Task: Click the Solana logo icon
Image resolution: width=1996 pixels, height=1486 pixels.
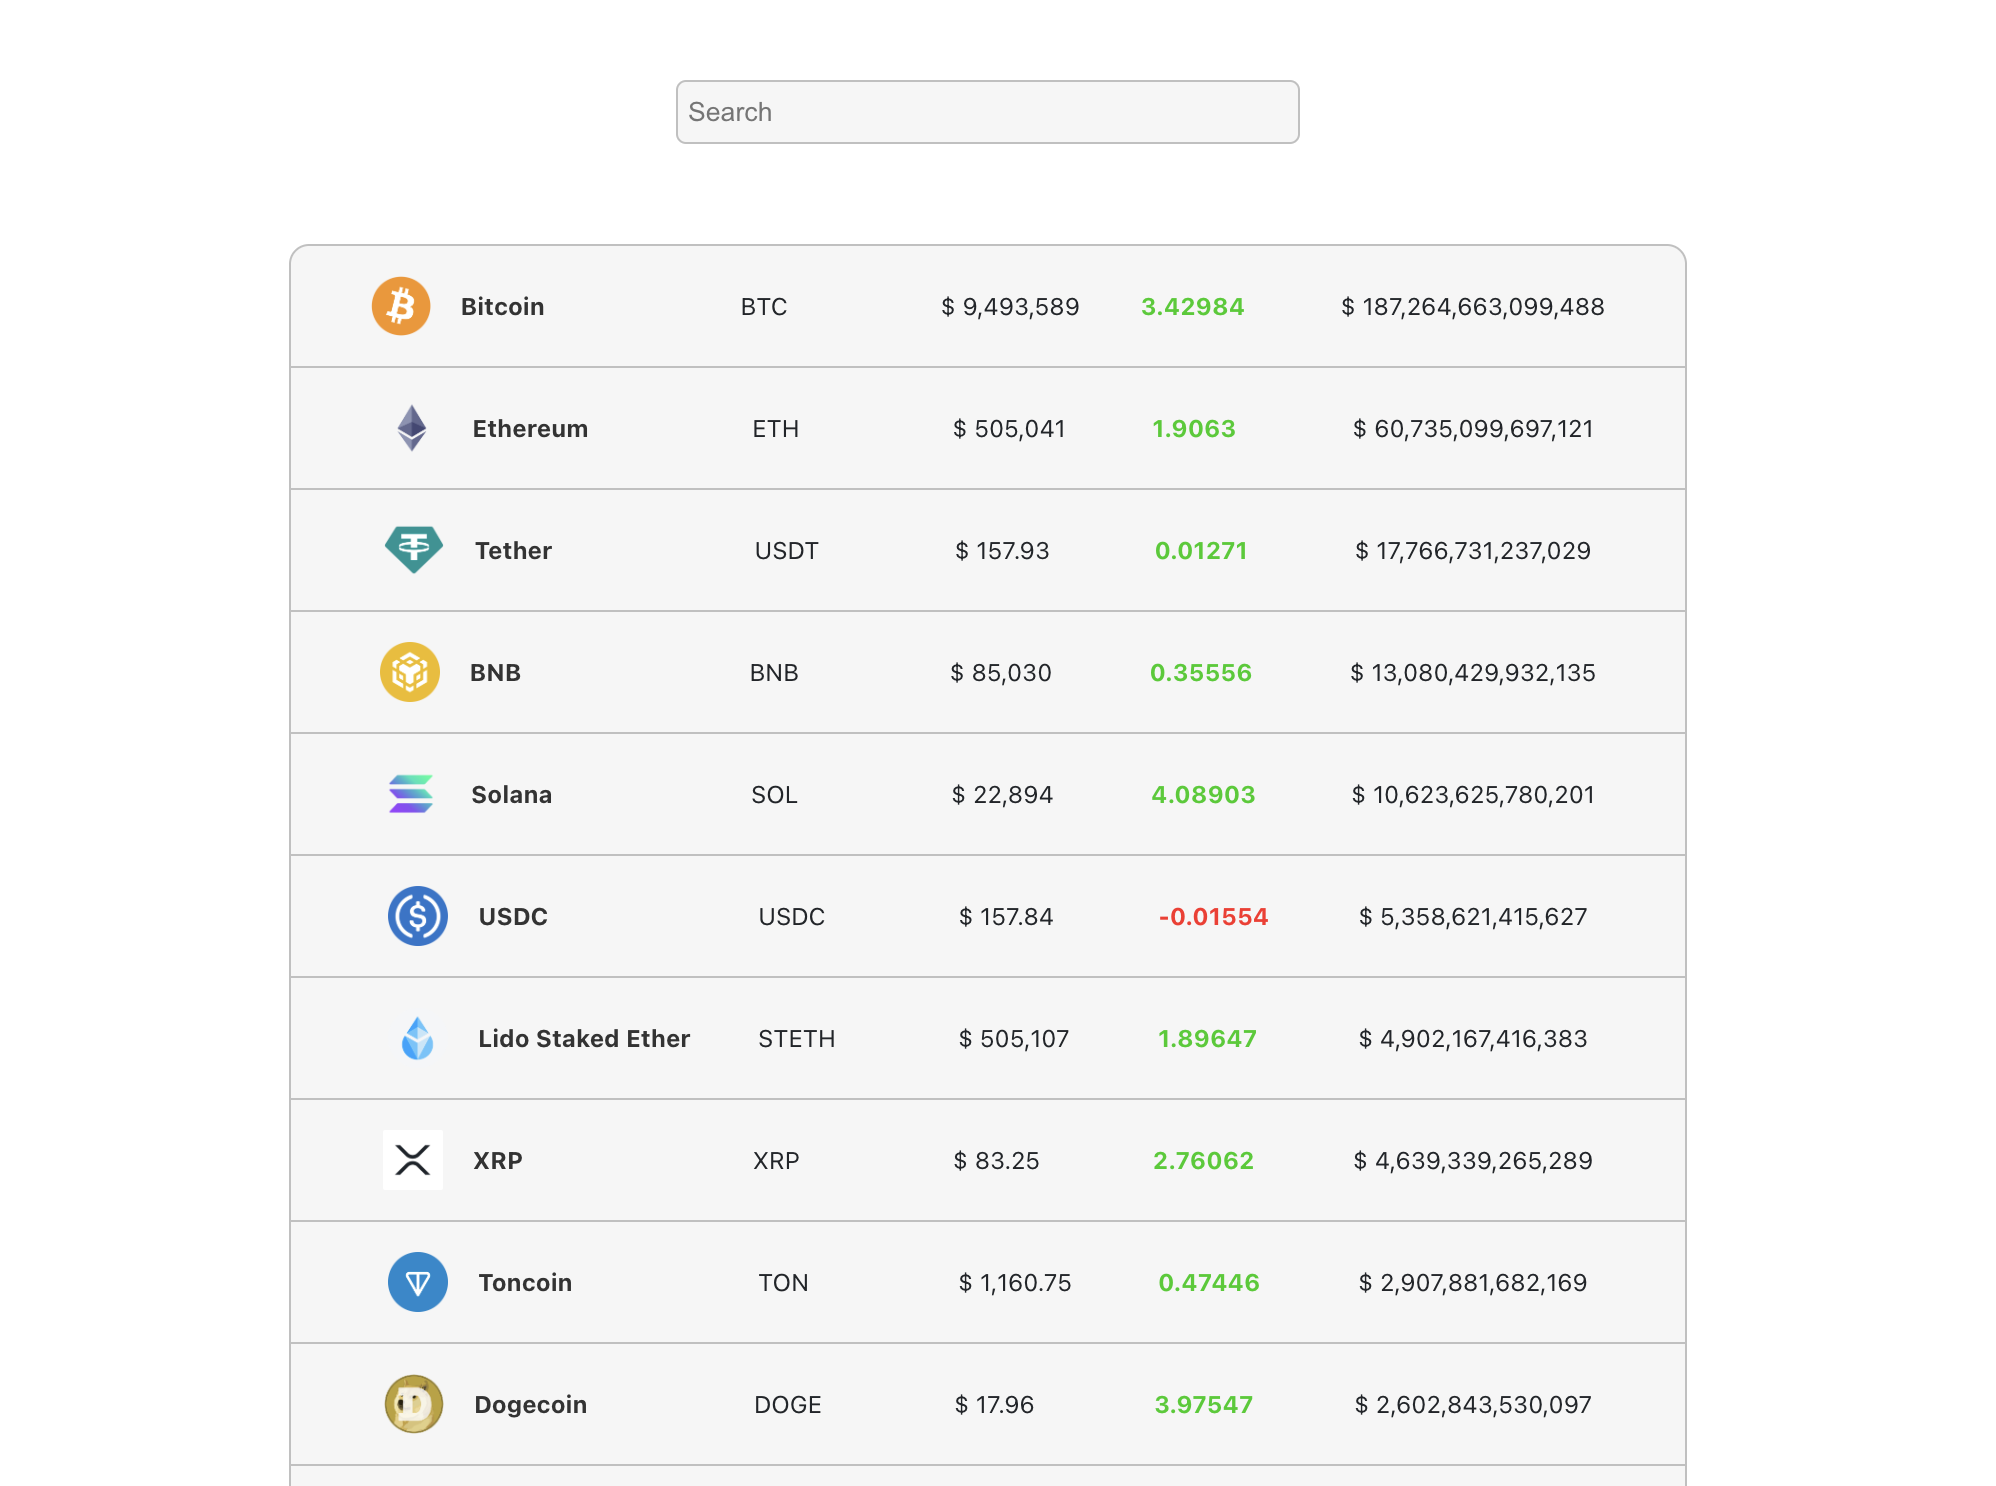Action: coord(411,794)
